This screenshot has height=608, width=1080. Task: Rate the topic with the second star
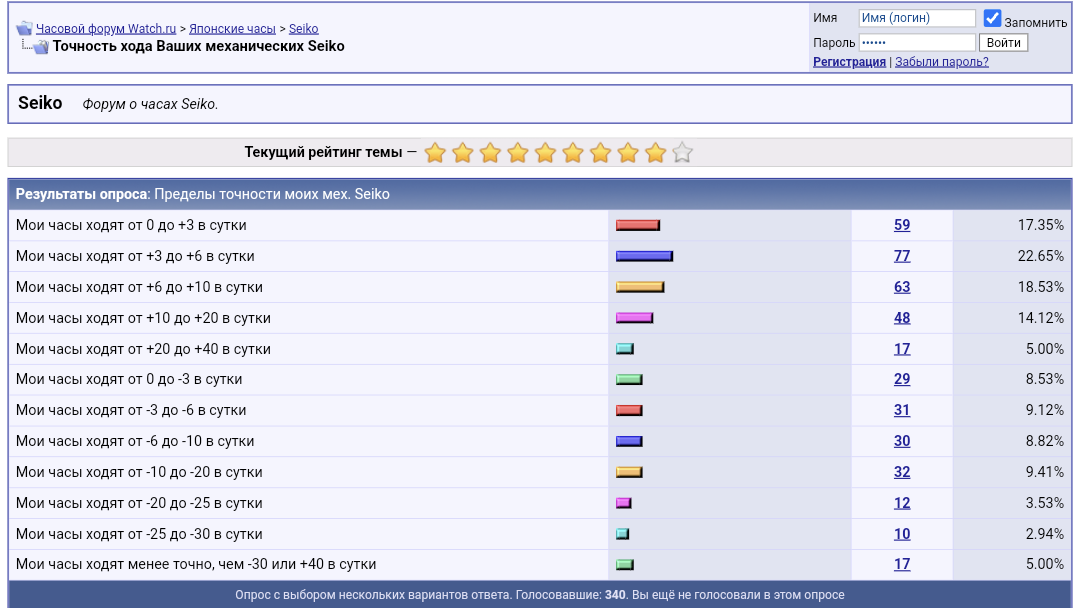(x=463, y=152)
